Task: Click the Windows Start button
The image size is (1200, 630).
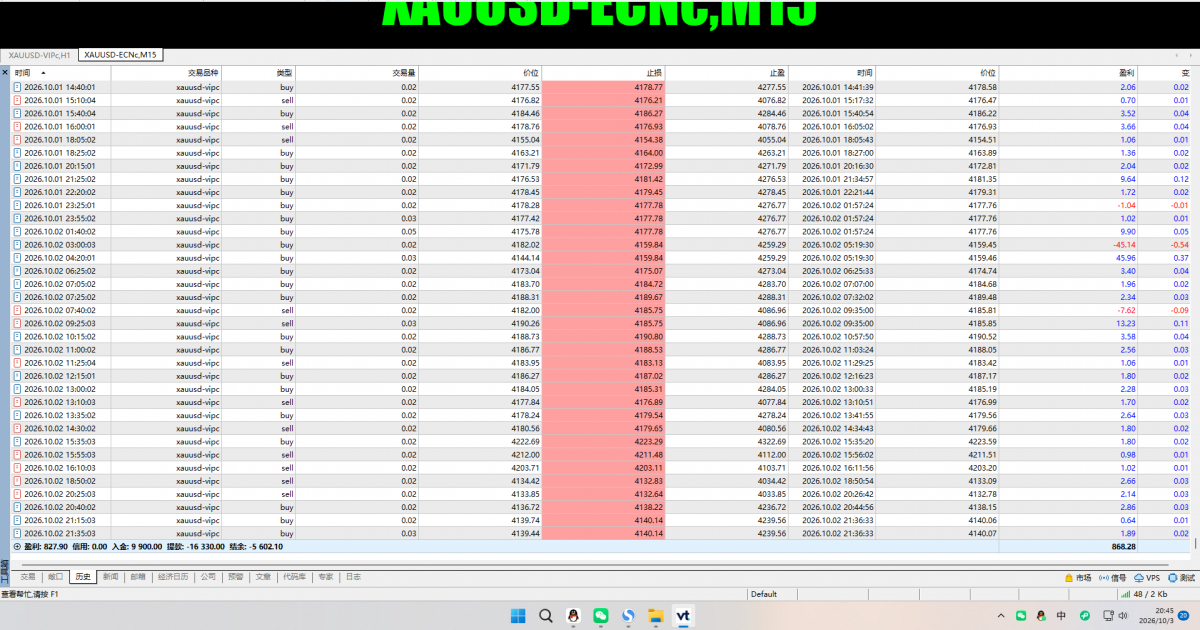Action: pos(517,615)
